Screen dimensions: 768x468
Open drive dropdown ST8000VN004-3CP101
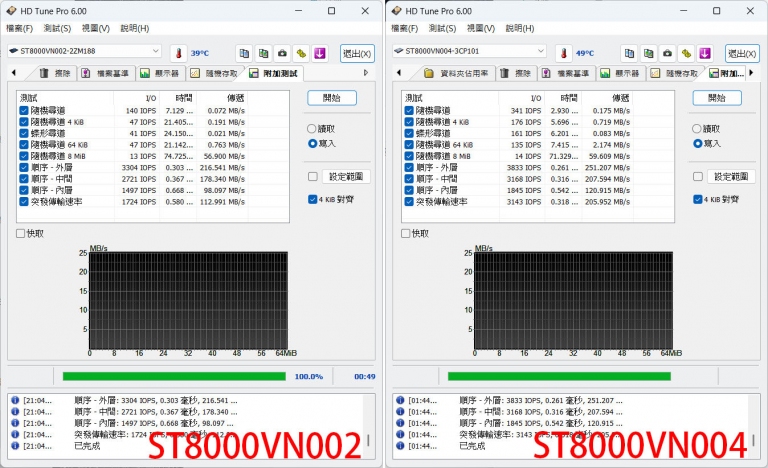coord(469,51)
